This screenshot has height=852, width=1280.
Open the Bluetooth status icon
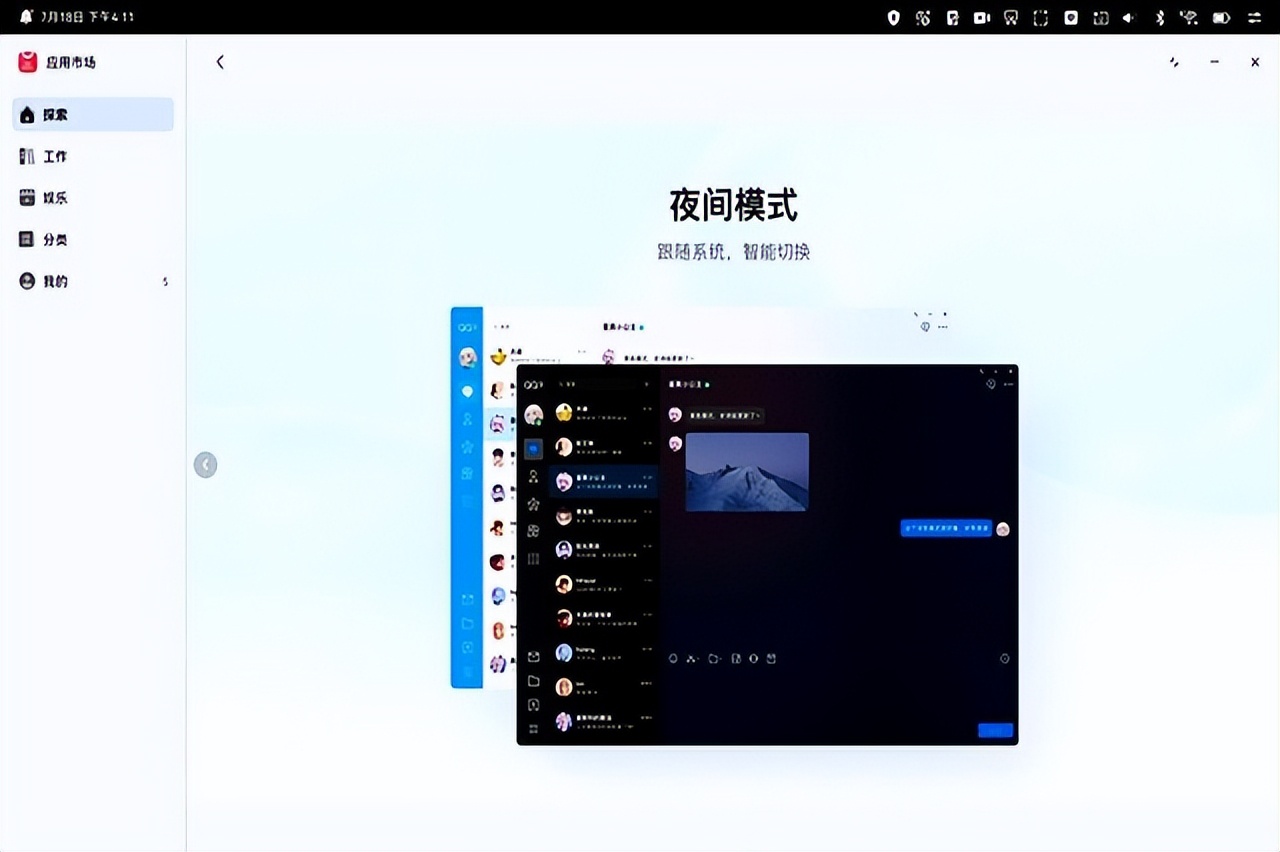1160,17
